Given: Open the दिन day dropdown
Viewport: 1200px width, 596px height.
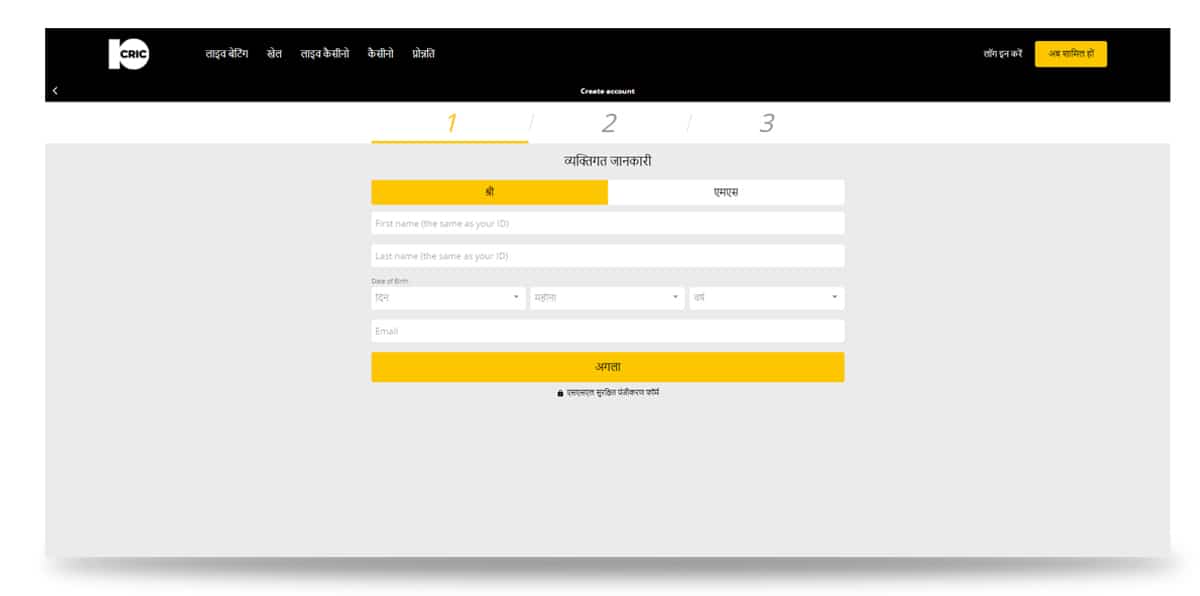Looking at the screenshot, I should point(448,298).
